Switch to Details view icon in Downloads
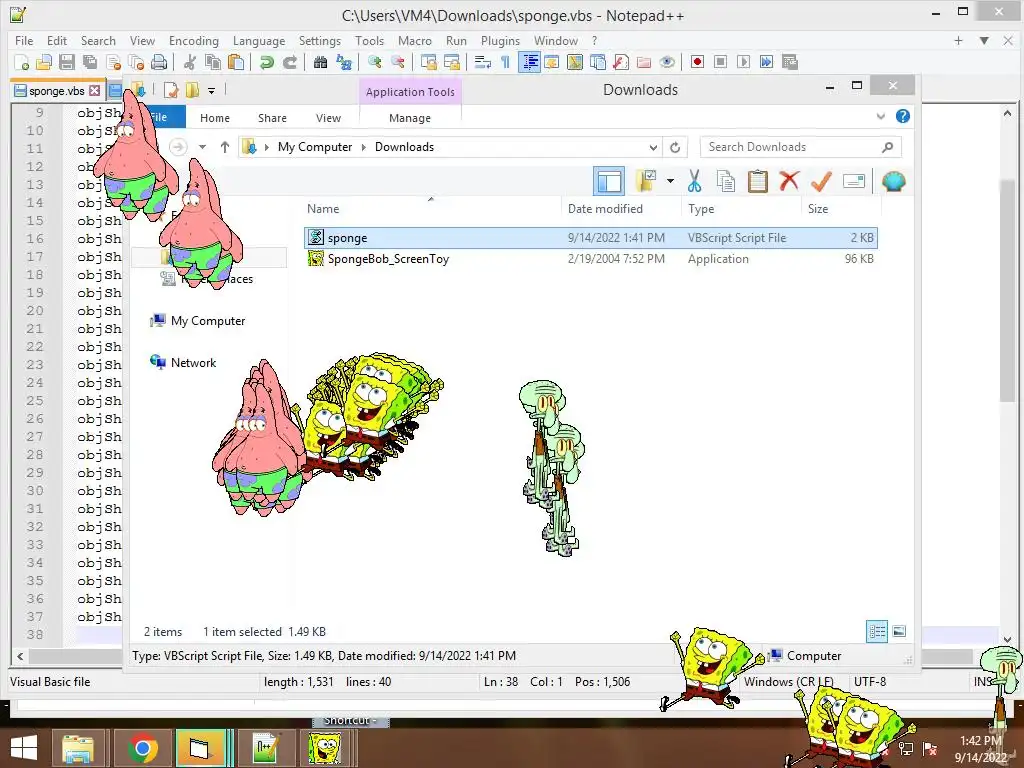 click(877, 631)
